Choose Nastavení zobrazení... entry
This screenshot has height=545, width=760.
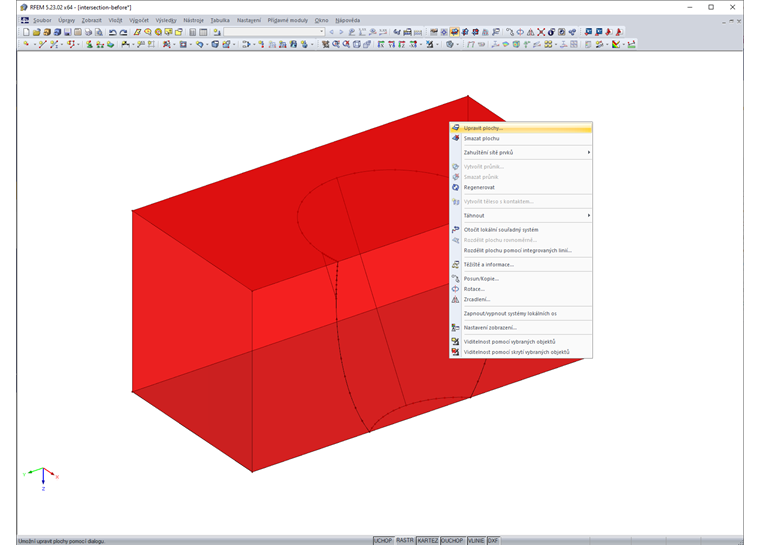tap(521, 328)
